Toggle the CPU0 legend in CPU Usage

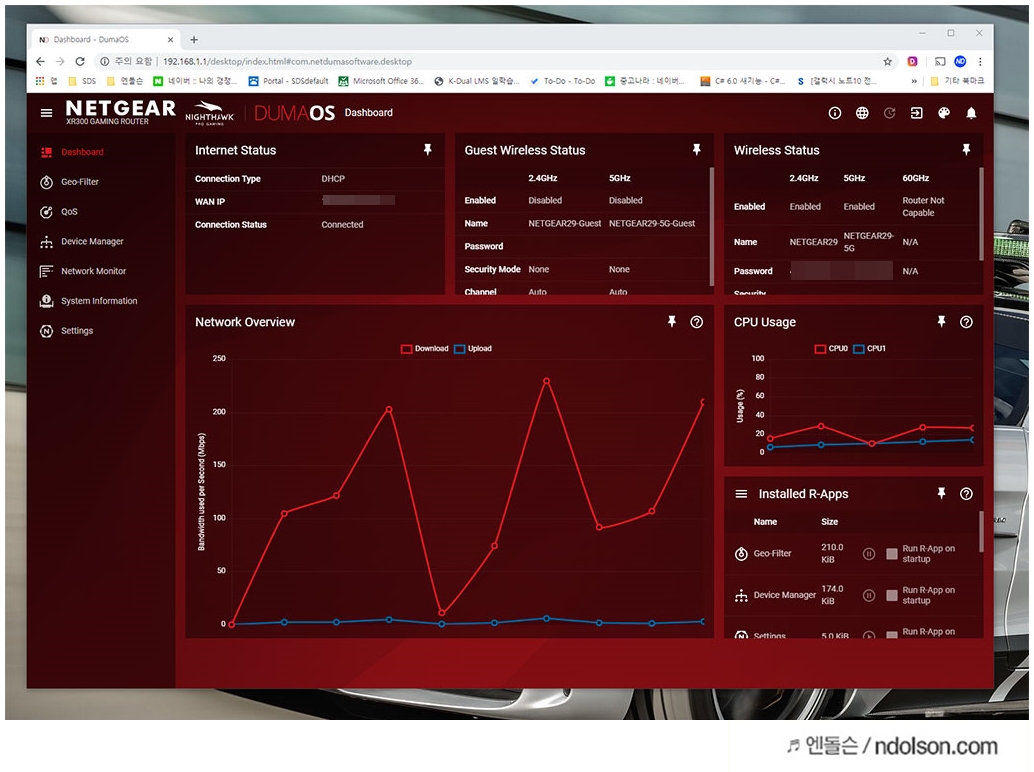(x=831, y=349)
